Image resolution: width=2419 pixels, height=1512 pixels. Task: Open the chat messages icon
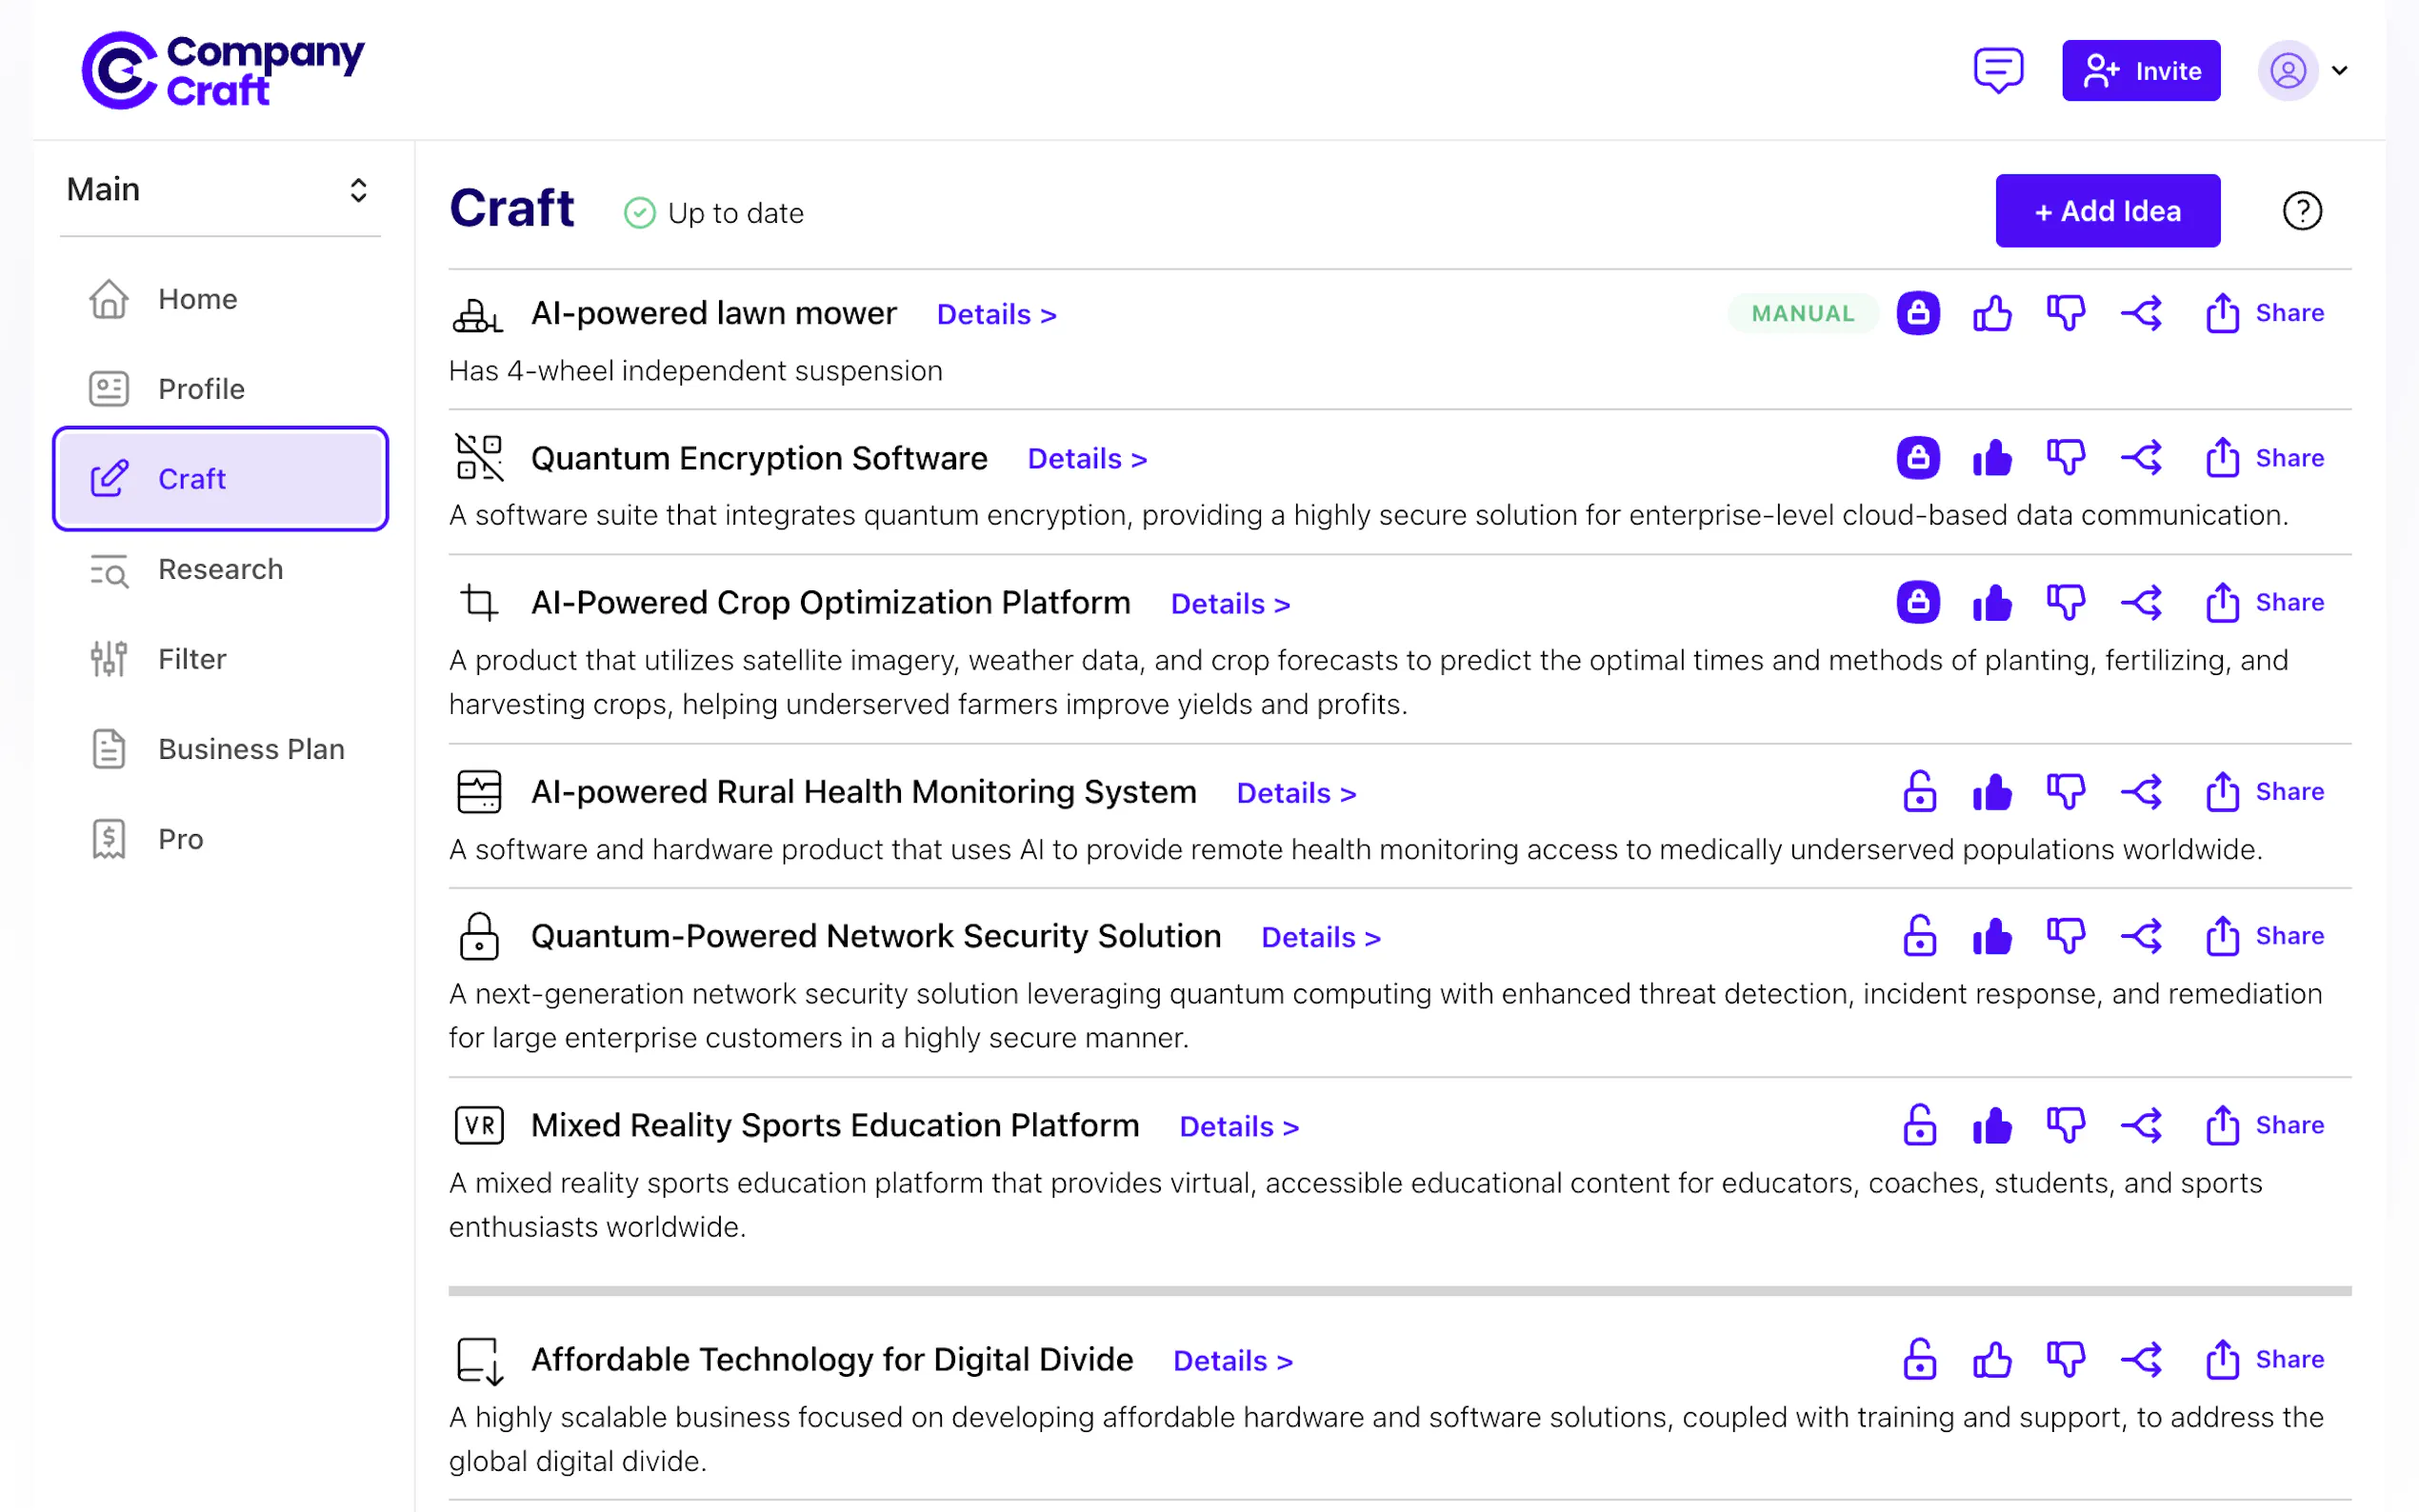coord(1997,70)
